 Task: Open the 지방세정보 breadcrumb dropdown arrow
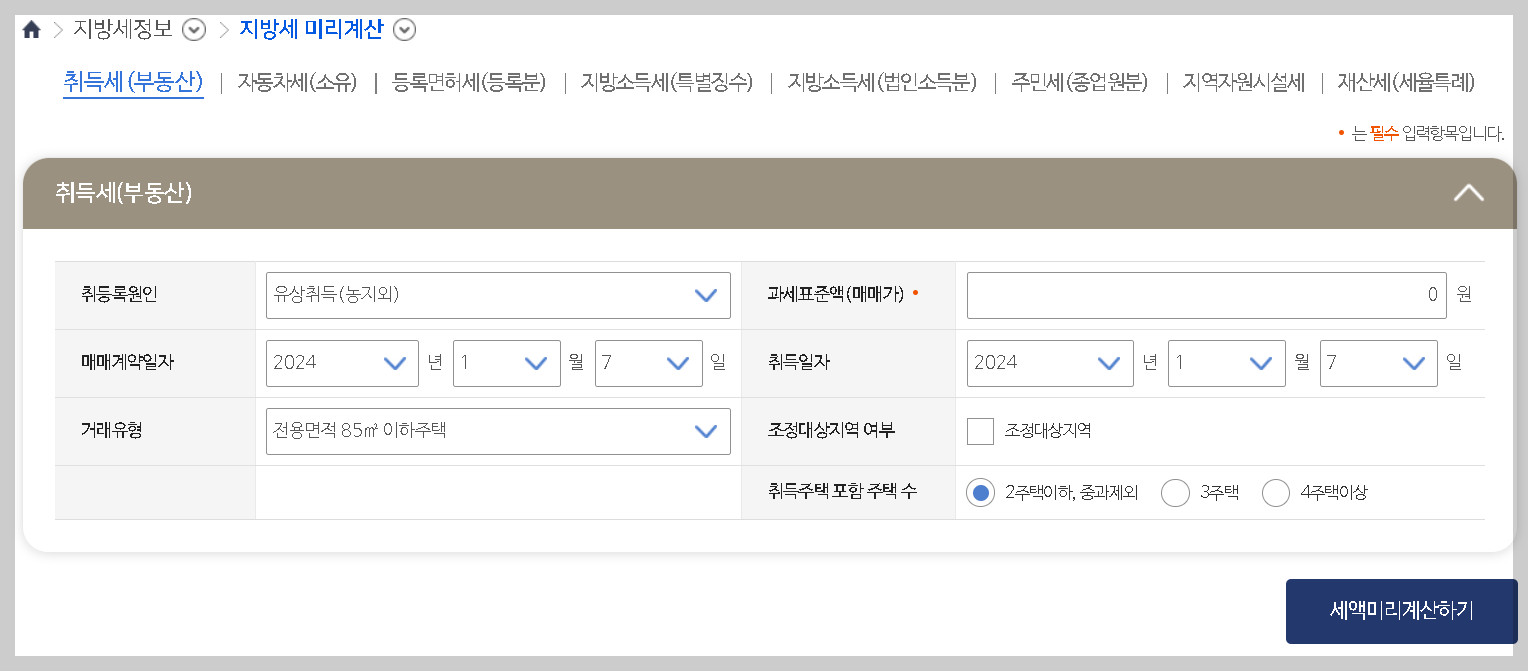(193, 30)
